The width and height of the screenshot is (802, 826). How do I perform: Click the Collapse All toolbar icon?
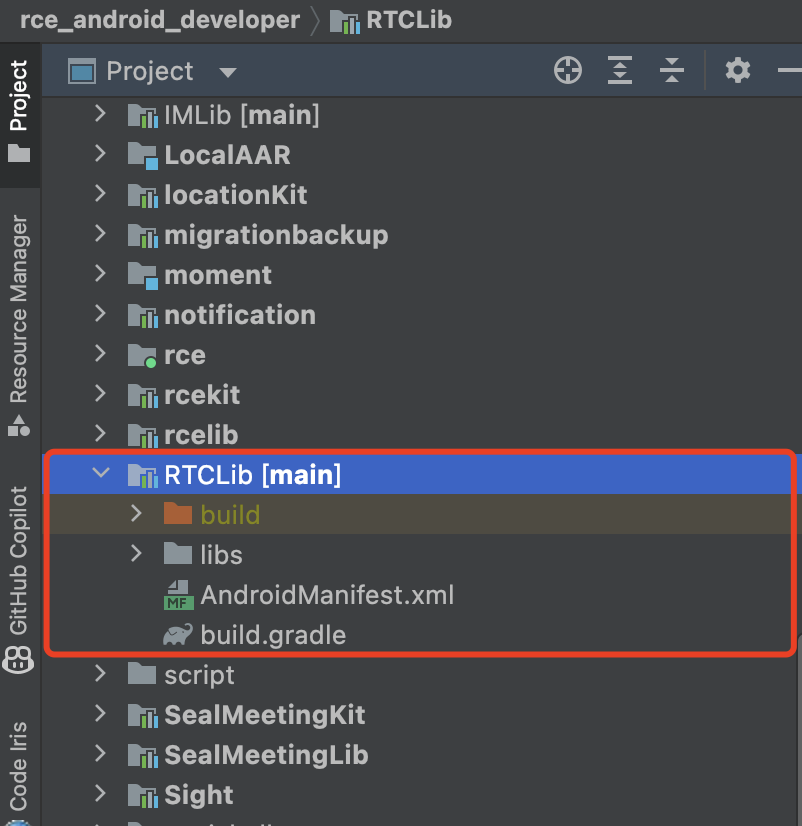pyautogui.click(x=672, y=71)
